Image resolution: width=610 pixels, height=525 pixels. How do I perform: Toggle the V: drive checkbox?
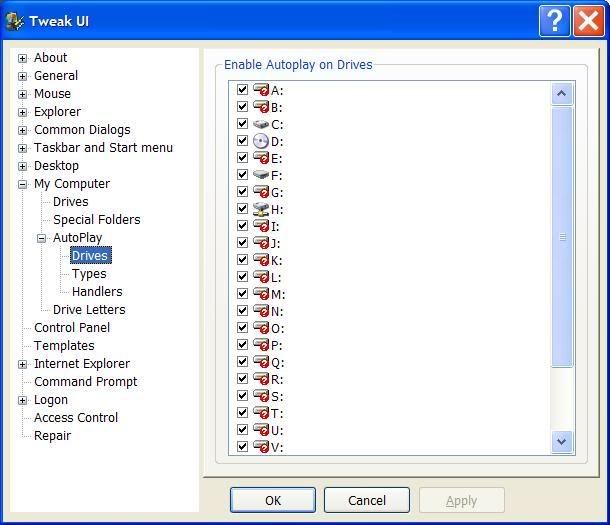242,446
